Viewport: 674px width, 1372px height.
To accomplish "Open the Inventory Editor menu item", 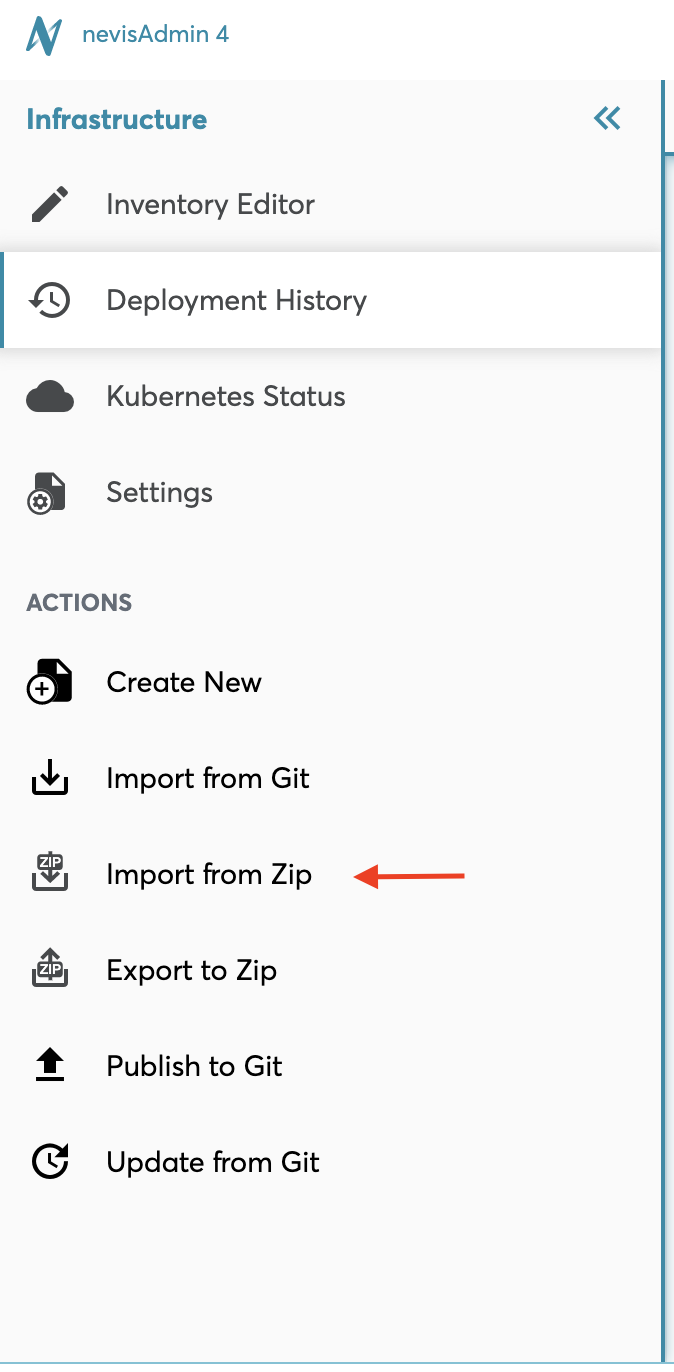I will tap(210, 205).
